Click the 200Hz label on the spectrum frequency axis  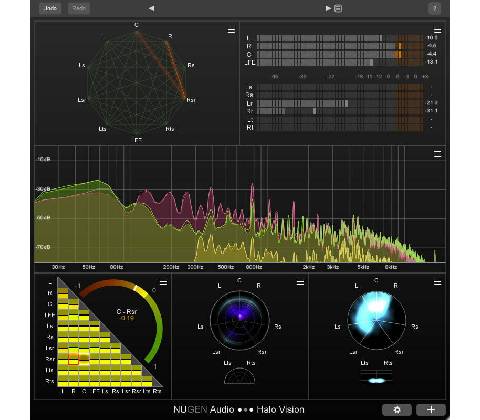tap(171, 267)
